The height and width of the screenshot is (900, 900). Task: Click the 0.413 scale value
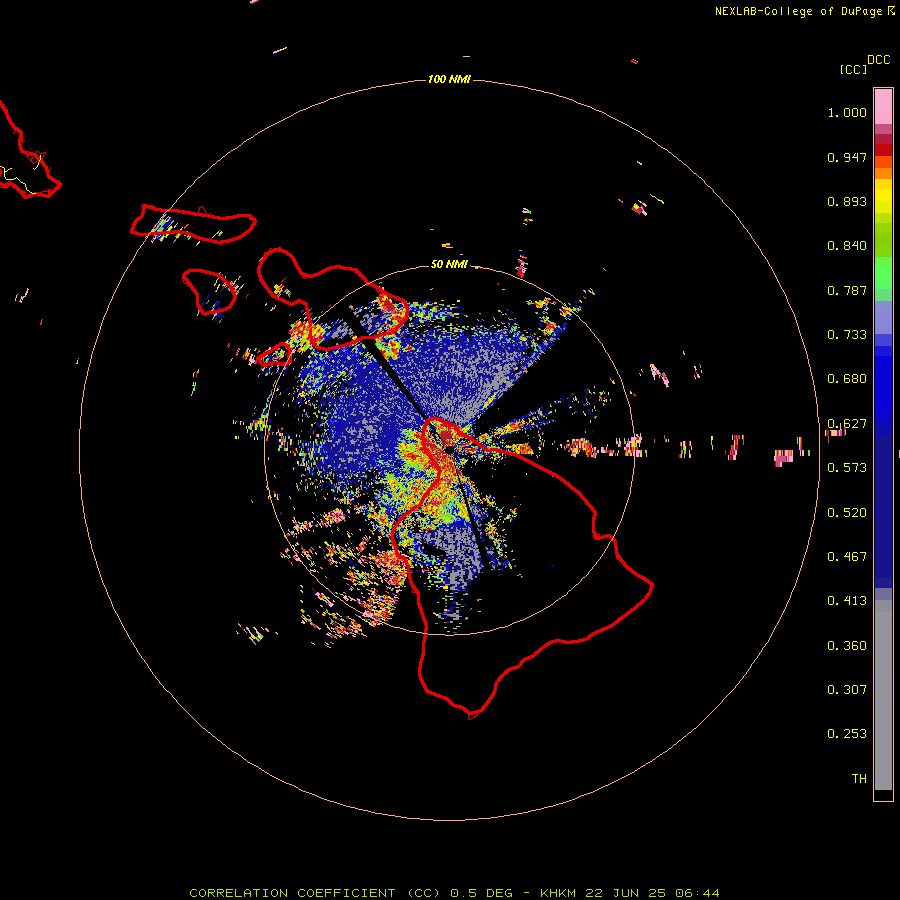click(x=847, y=601)
